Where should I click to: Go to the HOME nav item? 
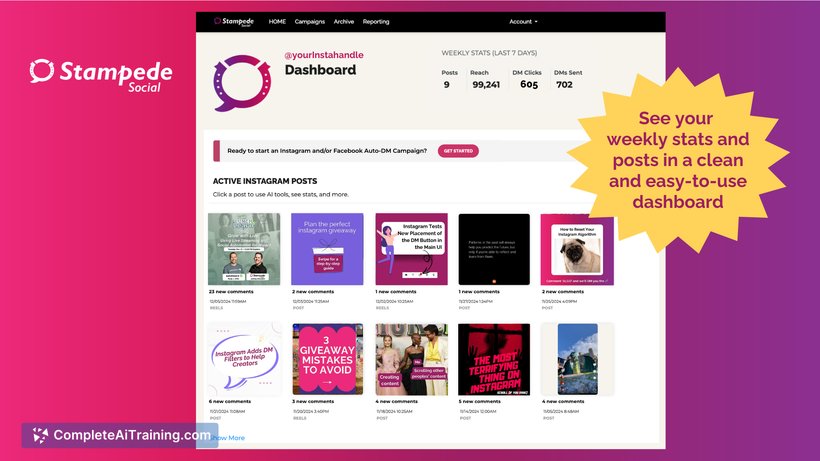click(x=277, y=21)
